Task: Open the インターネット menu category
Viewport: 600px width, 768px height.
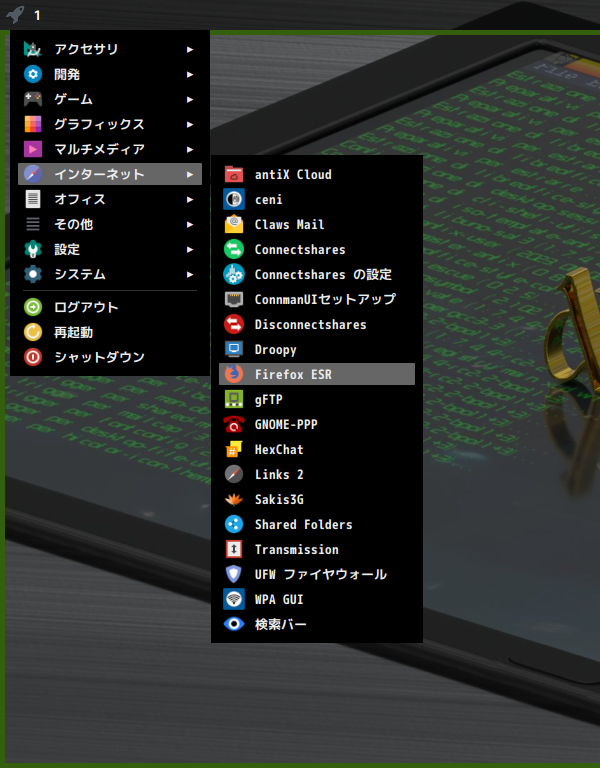Action: click(110, 174)
